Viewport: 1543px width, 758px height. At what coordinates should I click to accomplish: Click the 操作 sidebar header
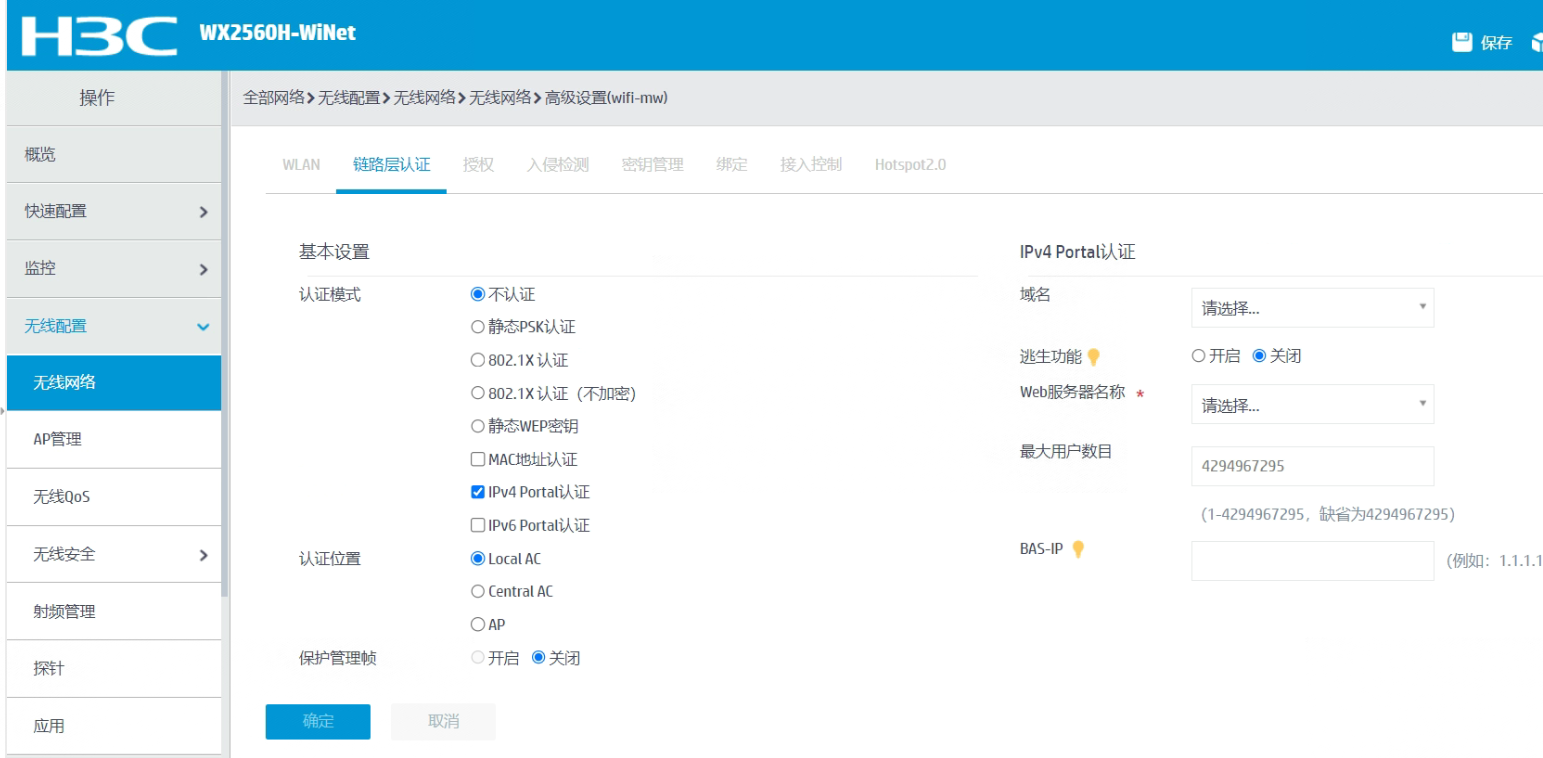point(97,98)
